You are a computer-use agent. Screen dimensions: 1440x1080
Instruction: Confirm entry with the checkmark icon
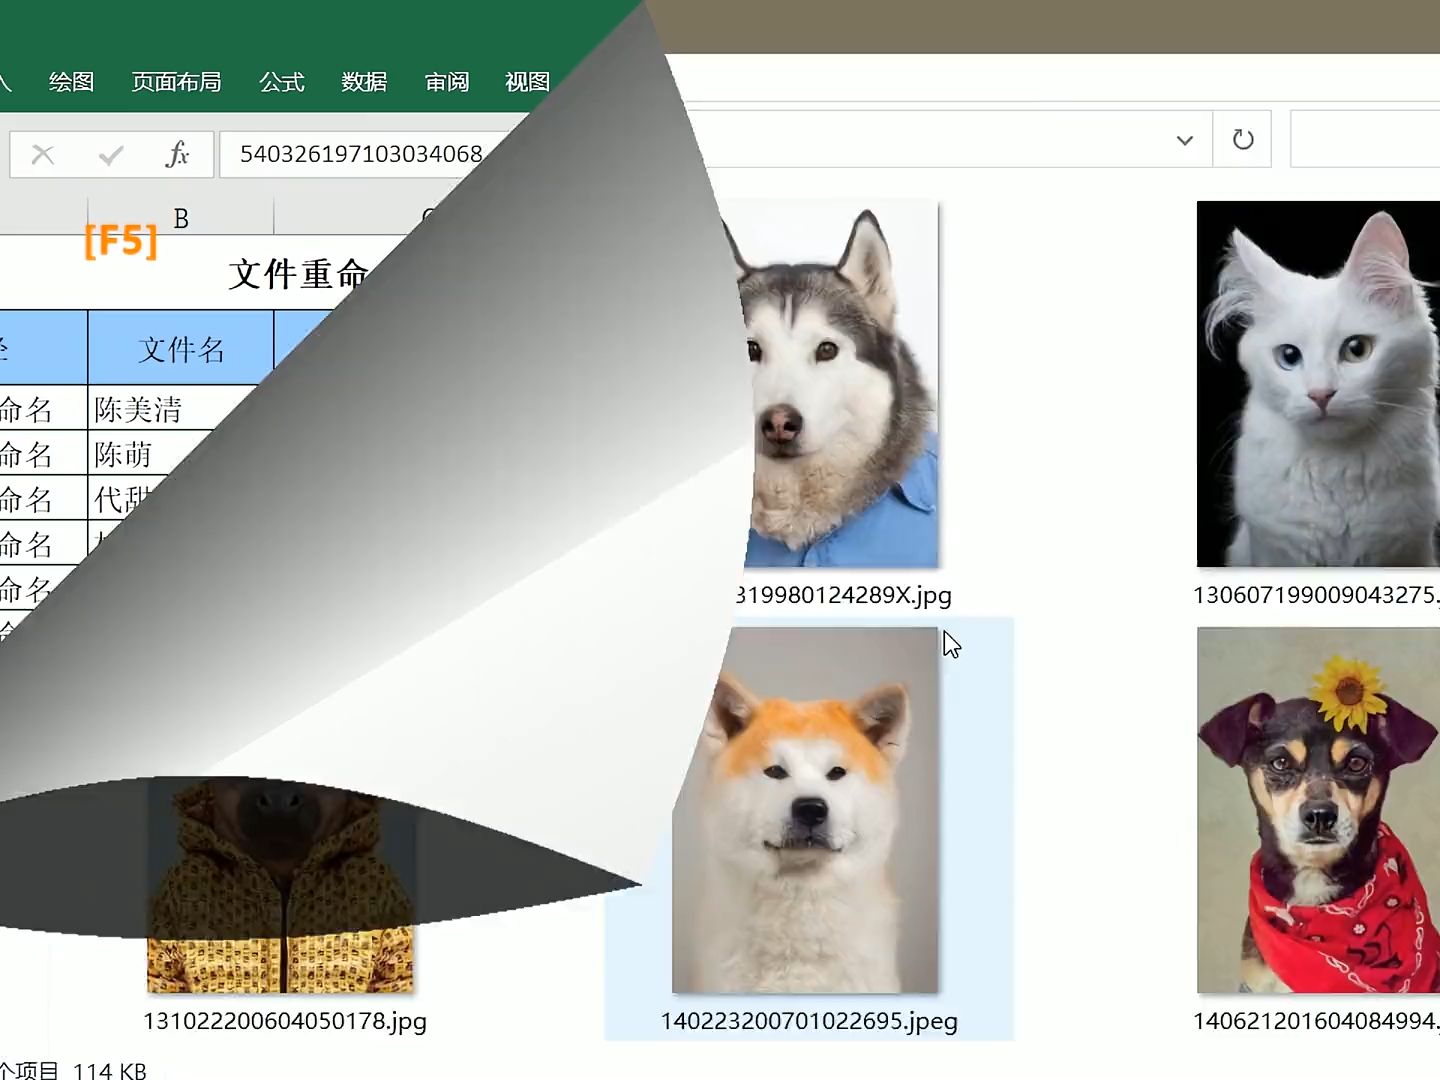108,154
